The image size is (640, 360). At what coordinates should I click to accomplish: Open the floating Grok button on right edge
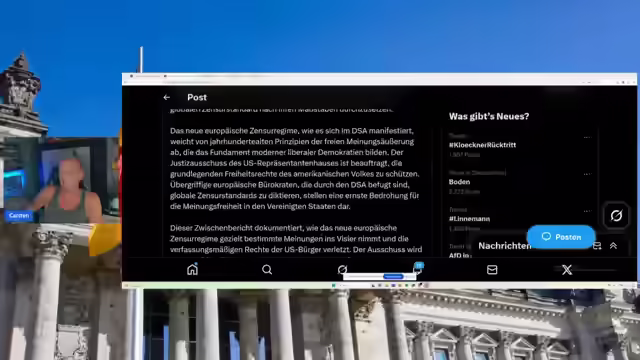[x=616, y=215]
